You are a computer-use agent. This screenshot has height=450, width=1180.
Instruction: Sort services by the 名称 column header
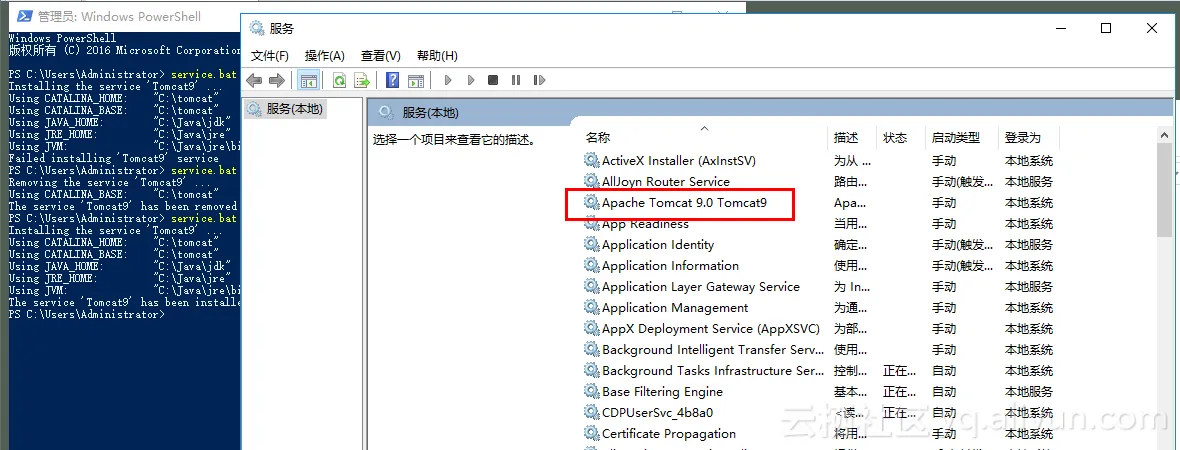(704, 138)
